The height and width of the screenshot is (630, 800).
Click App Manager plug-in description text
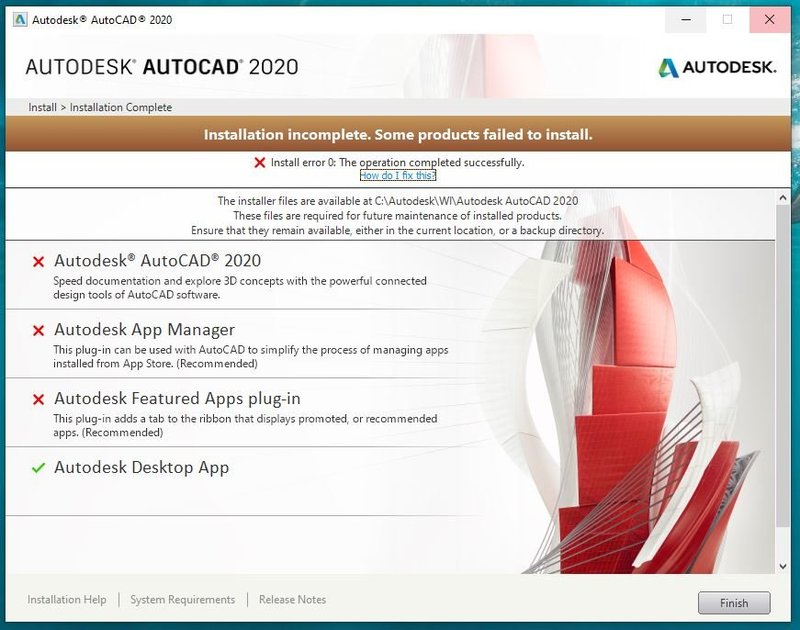point(251,357)
